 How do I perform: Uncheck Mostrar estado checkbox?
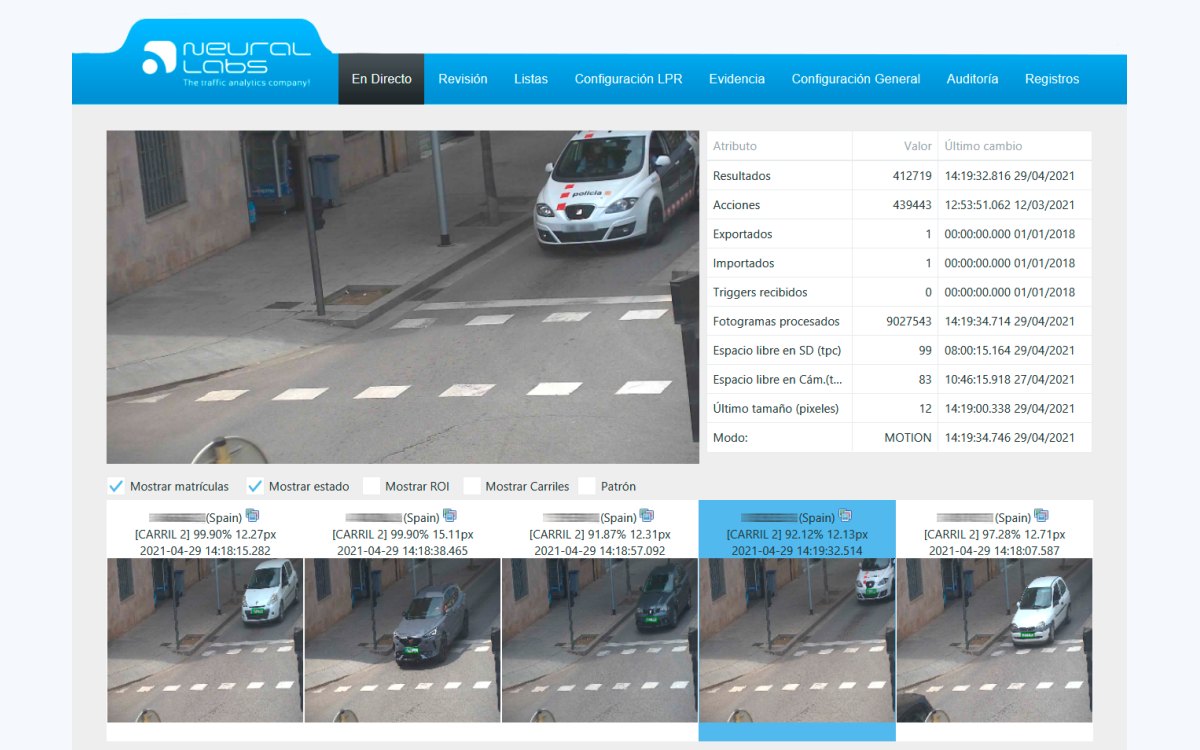(255, 486)
